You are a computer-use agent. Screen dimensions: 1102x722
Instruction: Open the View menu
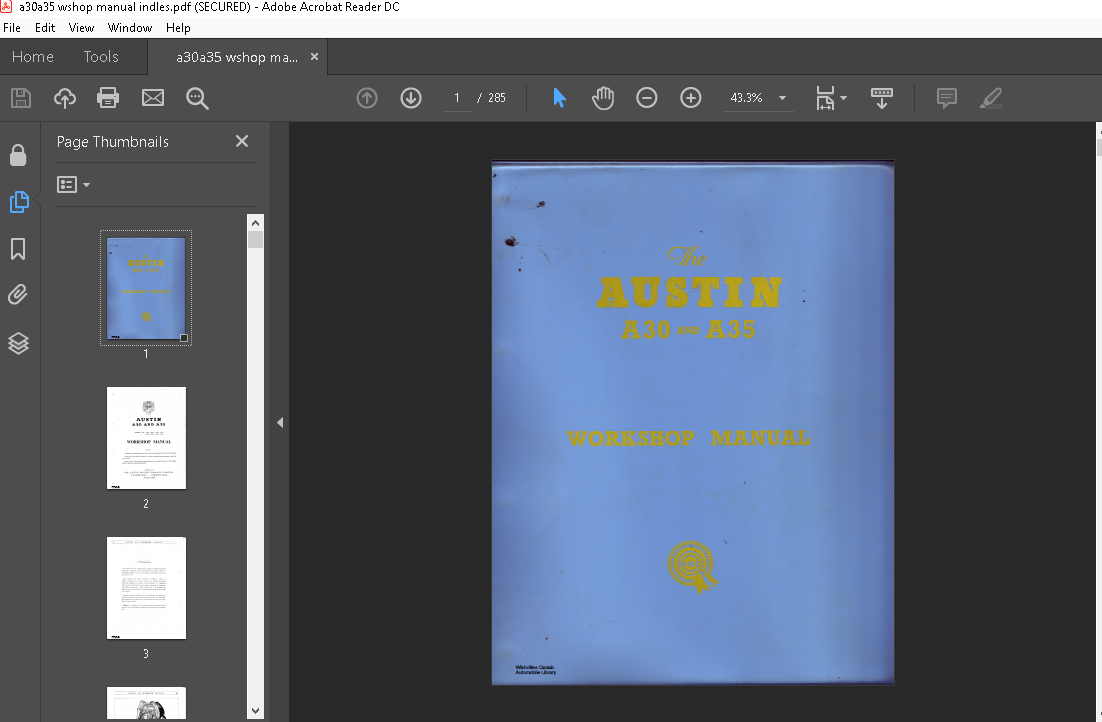coord(81,28)
